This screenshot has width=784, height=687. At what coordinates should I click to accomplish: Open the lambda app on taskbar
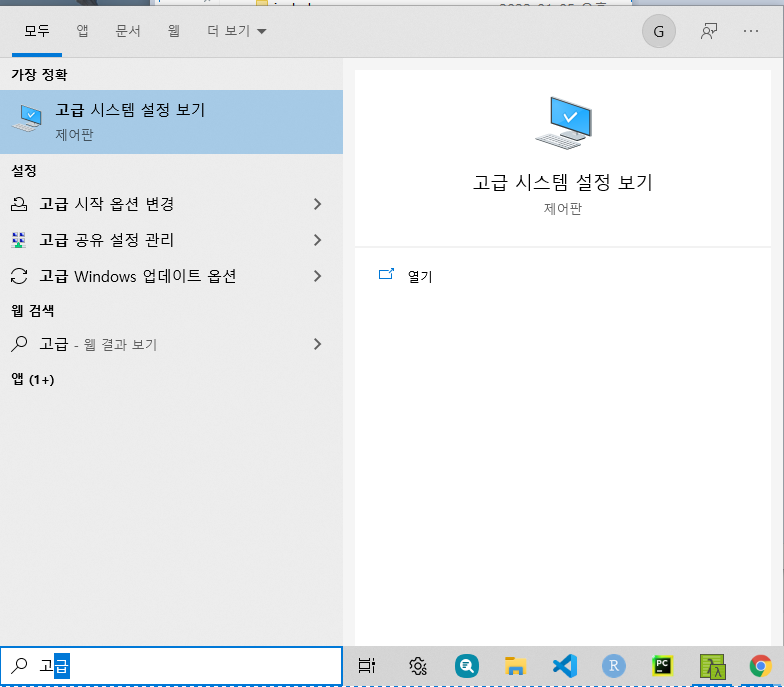[712, 667]
